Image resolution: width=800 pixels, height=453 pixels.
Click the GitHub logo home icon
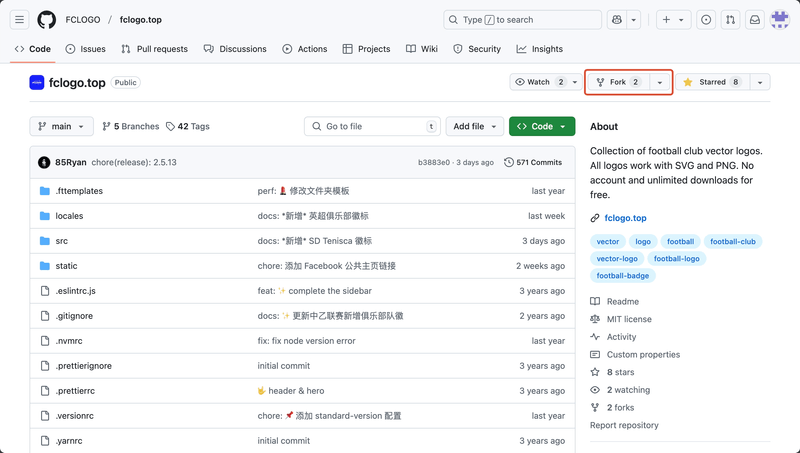pyautogui.click(x=47, y=20)
